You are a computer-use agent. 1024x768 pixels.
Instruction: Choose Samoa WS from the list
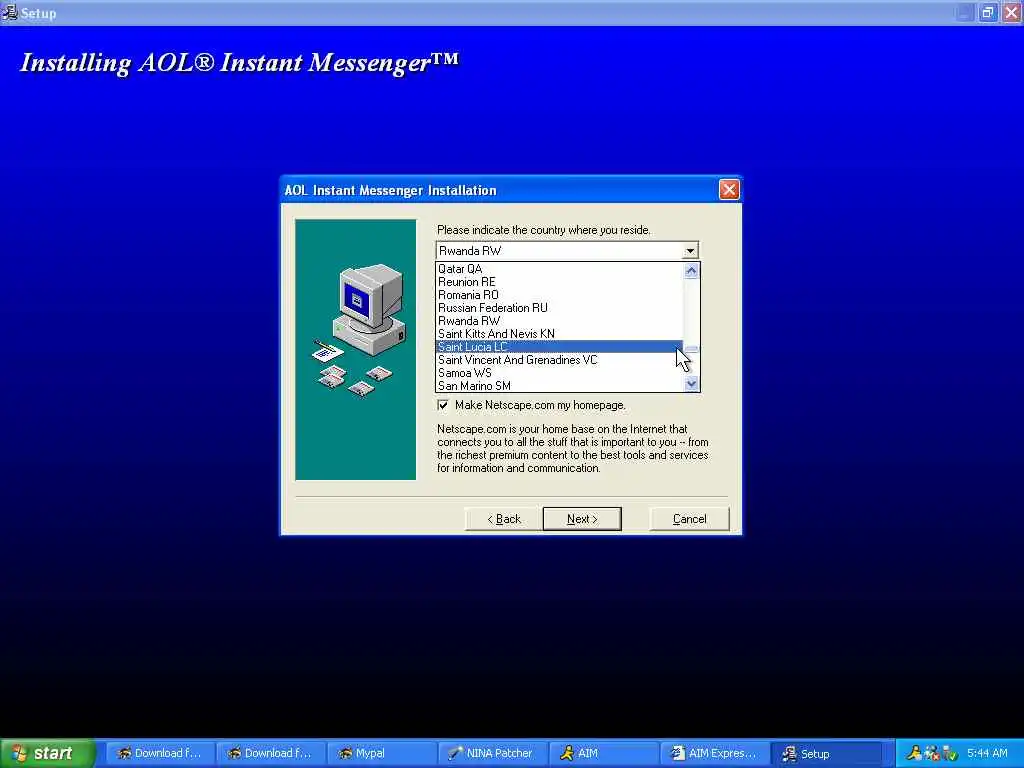click(559, 373)
